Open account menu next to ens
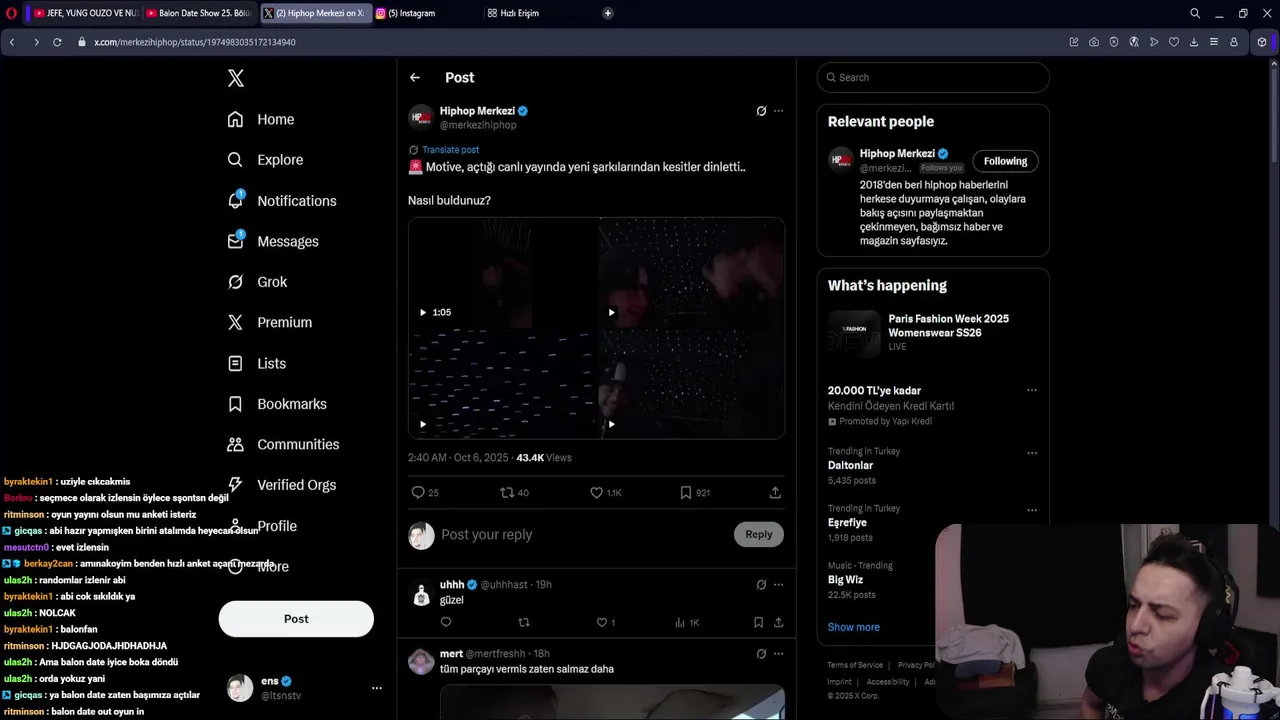The image size is (1280, 720). tap(377, 688)
